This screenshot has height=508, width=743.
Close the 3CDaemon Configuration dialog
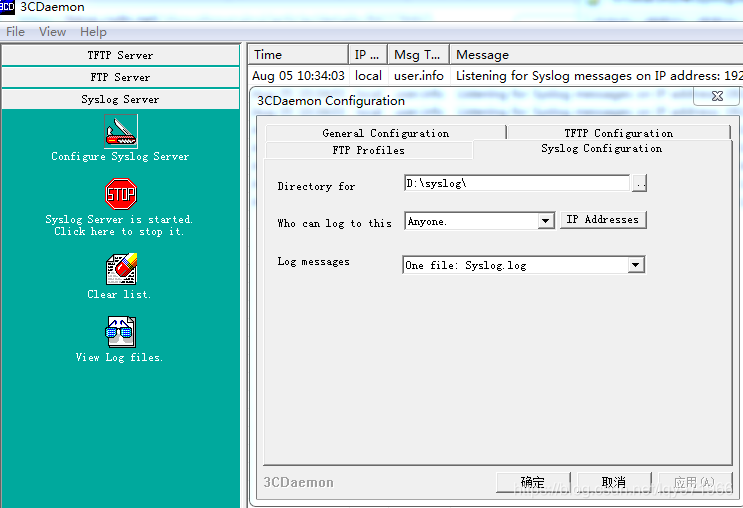[717, 96]
